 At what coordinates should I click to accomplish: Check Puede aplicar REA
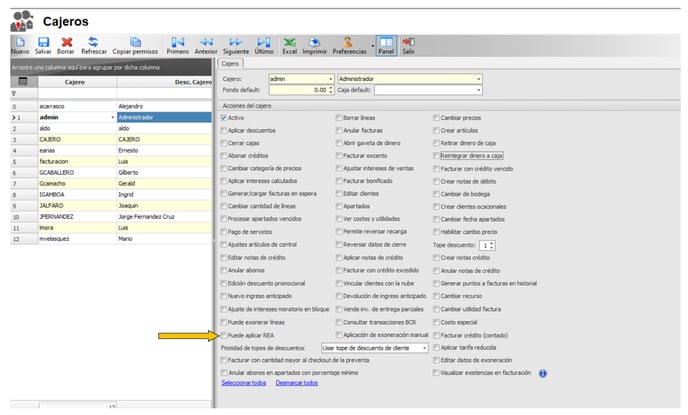point(224,336)
